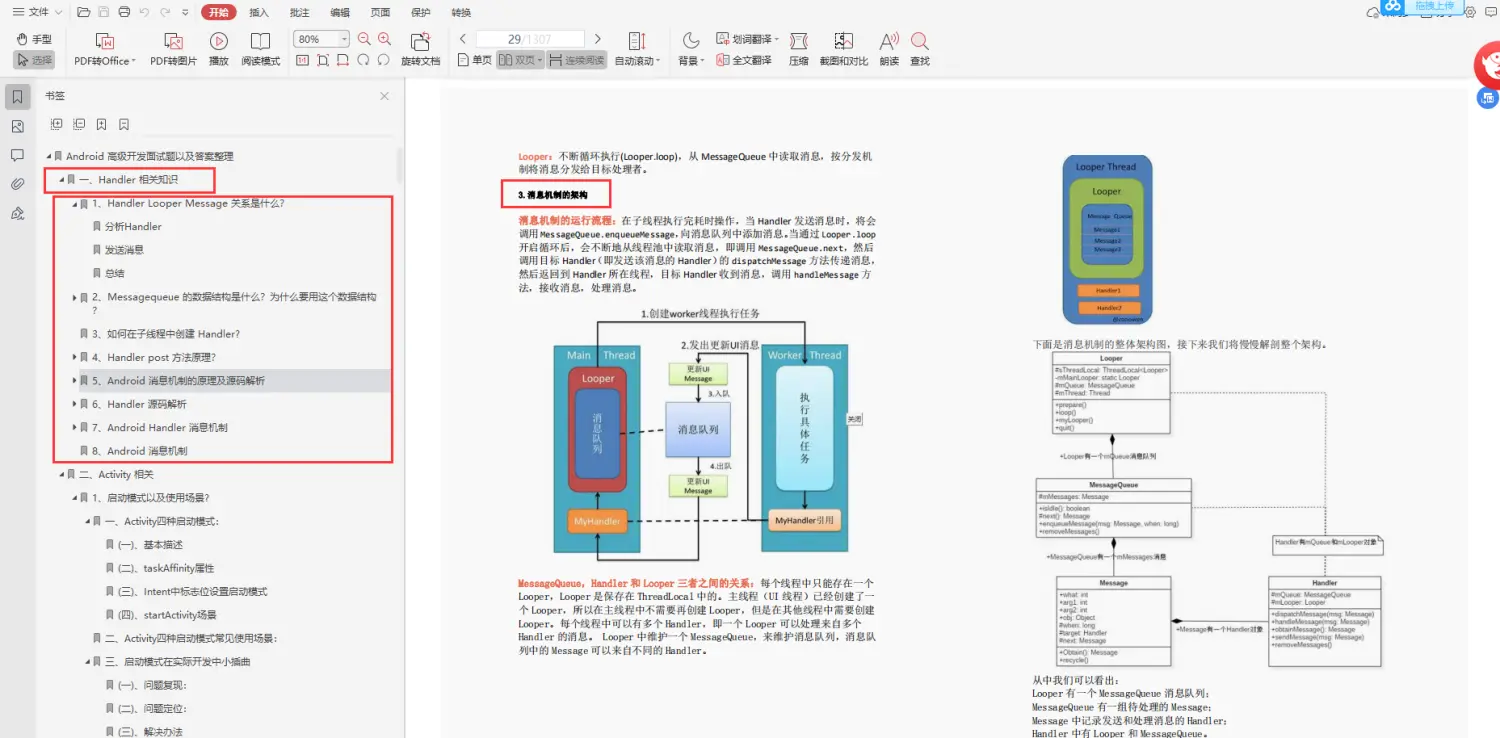Click collapse all bookmarks icon
The height and width of the screenshot is (738, 1500).
[79, 124]
